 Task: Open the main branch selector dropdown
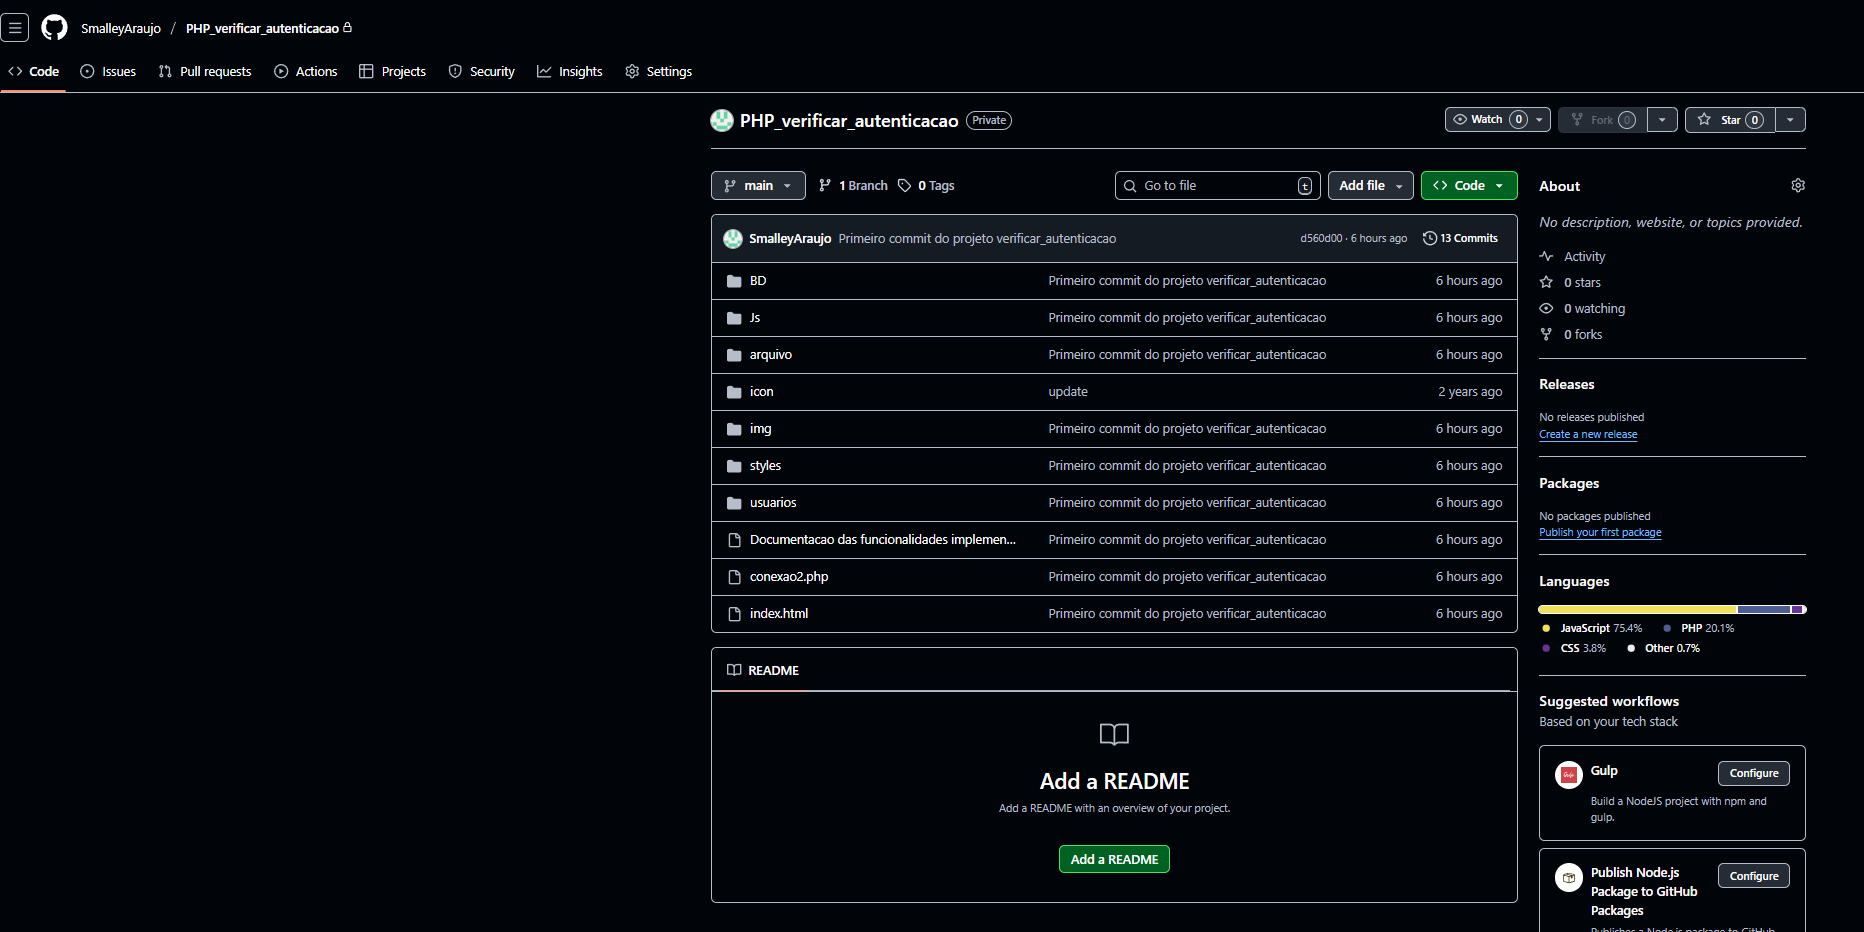pos(758,186)
